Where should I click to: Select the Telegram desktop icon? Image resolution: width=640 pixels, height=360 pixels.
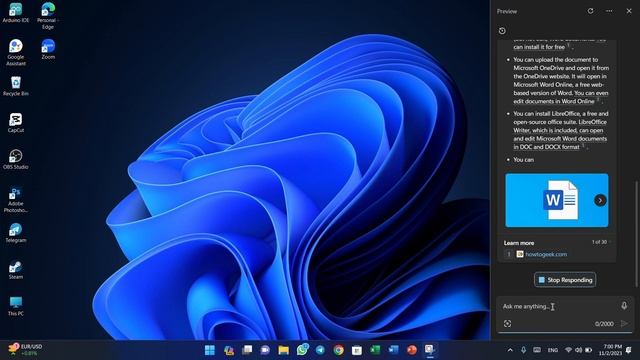(x=16, y=233)
